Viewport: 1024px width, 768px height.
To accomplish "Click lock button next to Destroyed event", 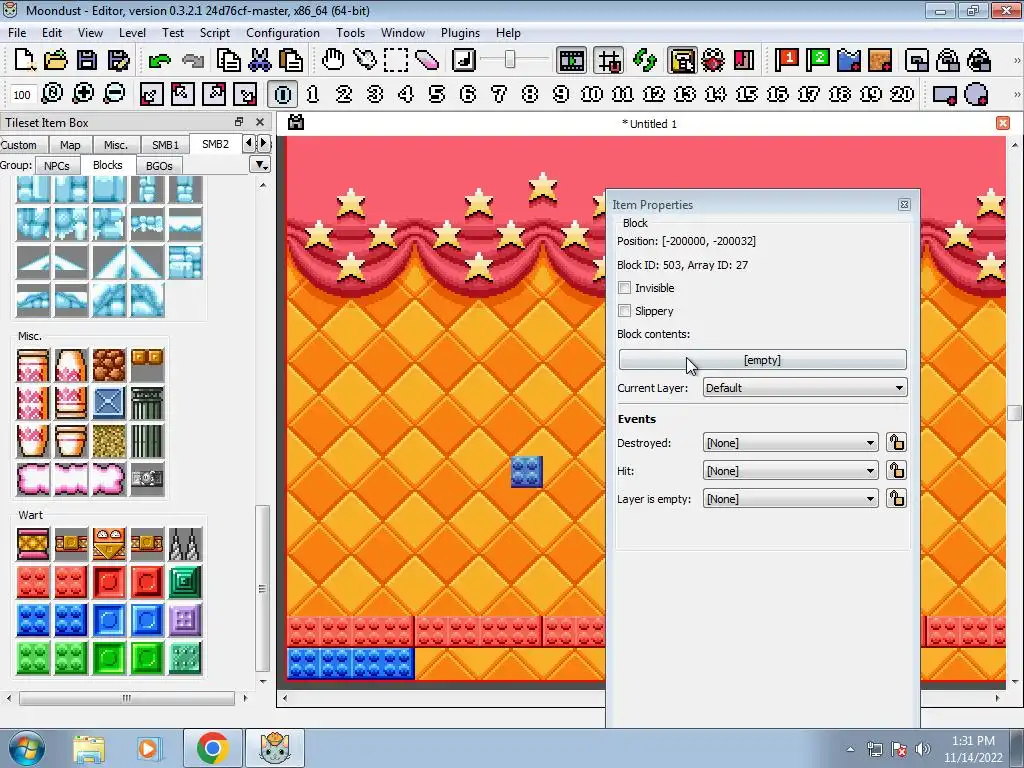I will click(896, 443).
